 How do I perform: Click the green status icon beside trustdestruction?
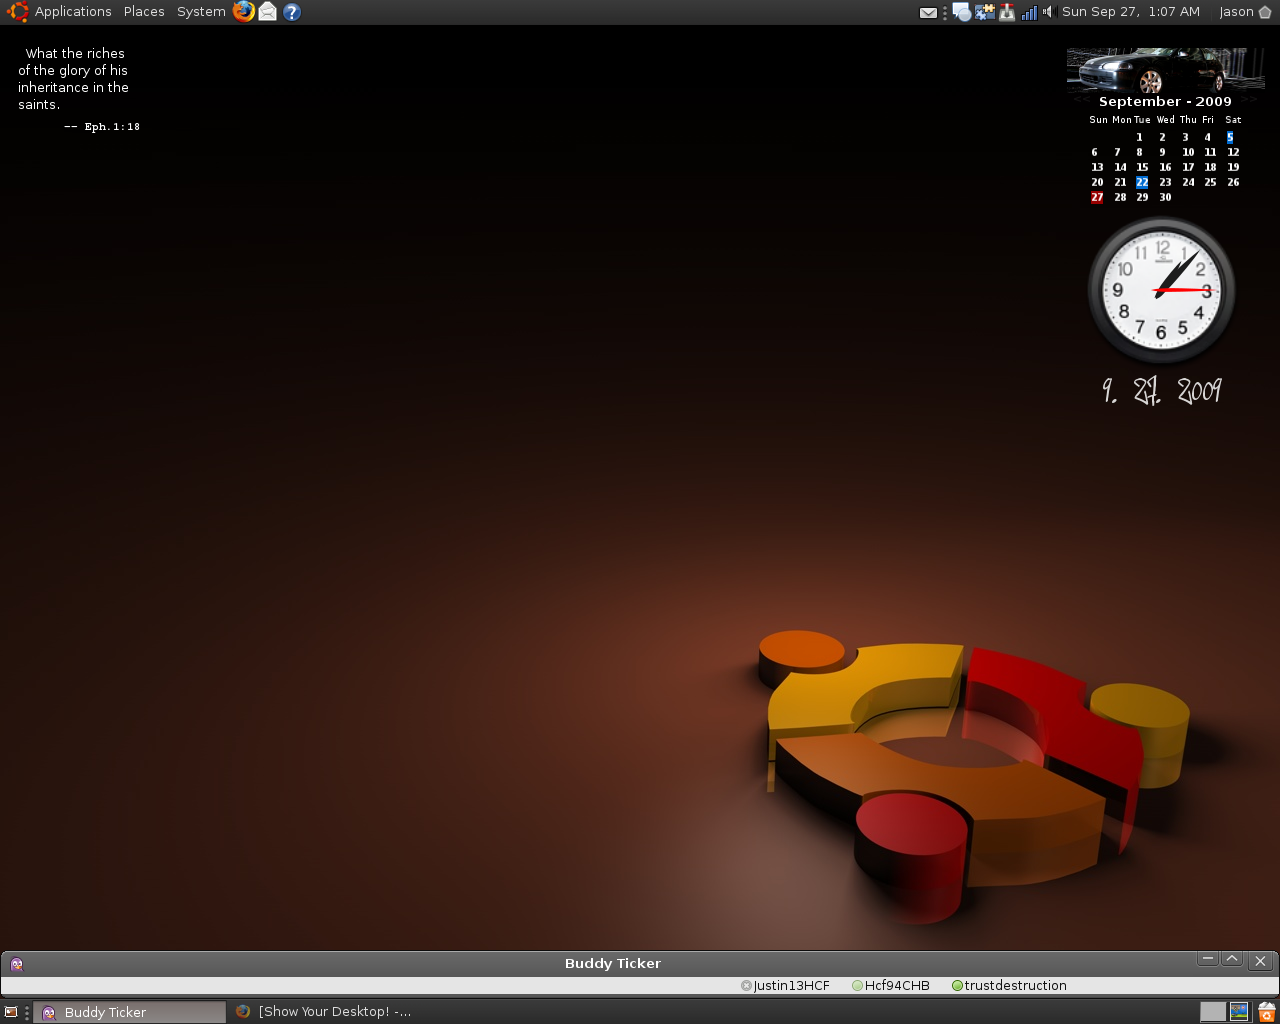click(x=957, y=986)
